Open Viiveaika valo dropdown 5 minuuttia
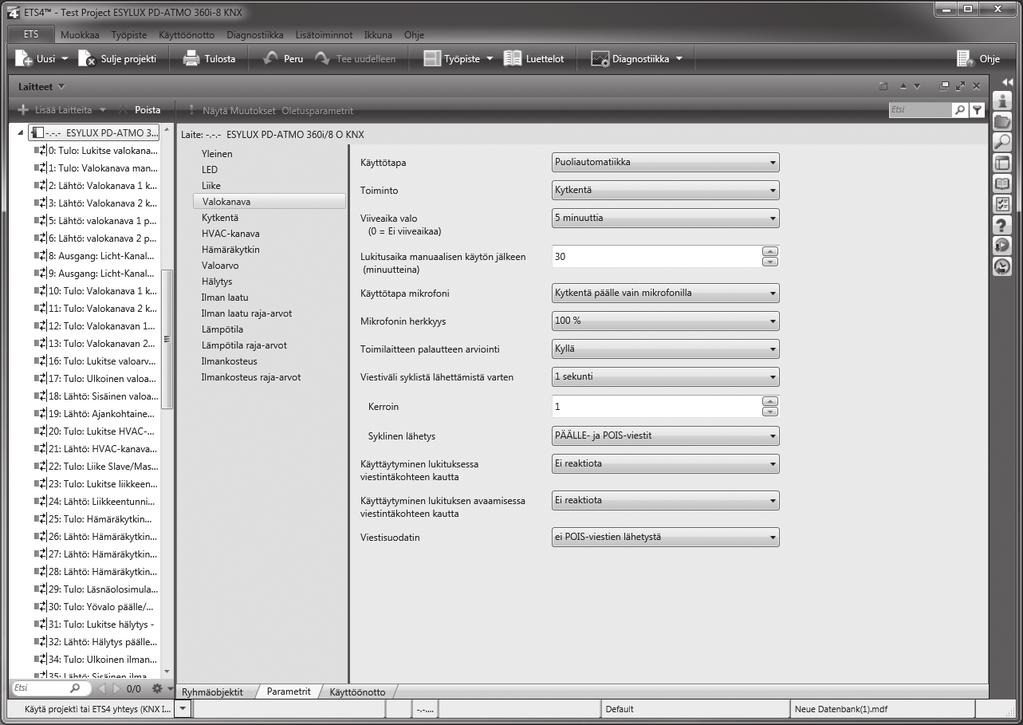 pos(665,218)
